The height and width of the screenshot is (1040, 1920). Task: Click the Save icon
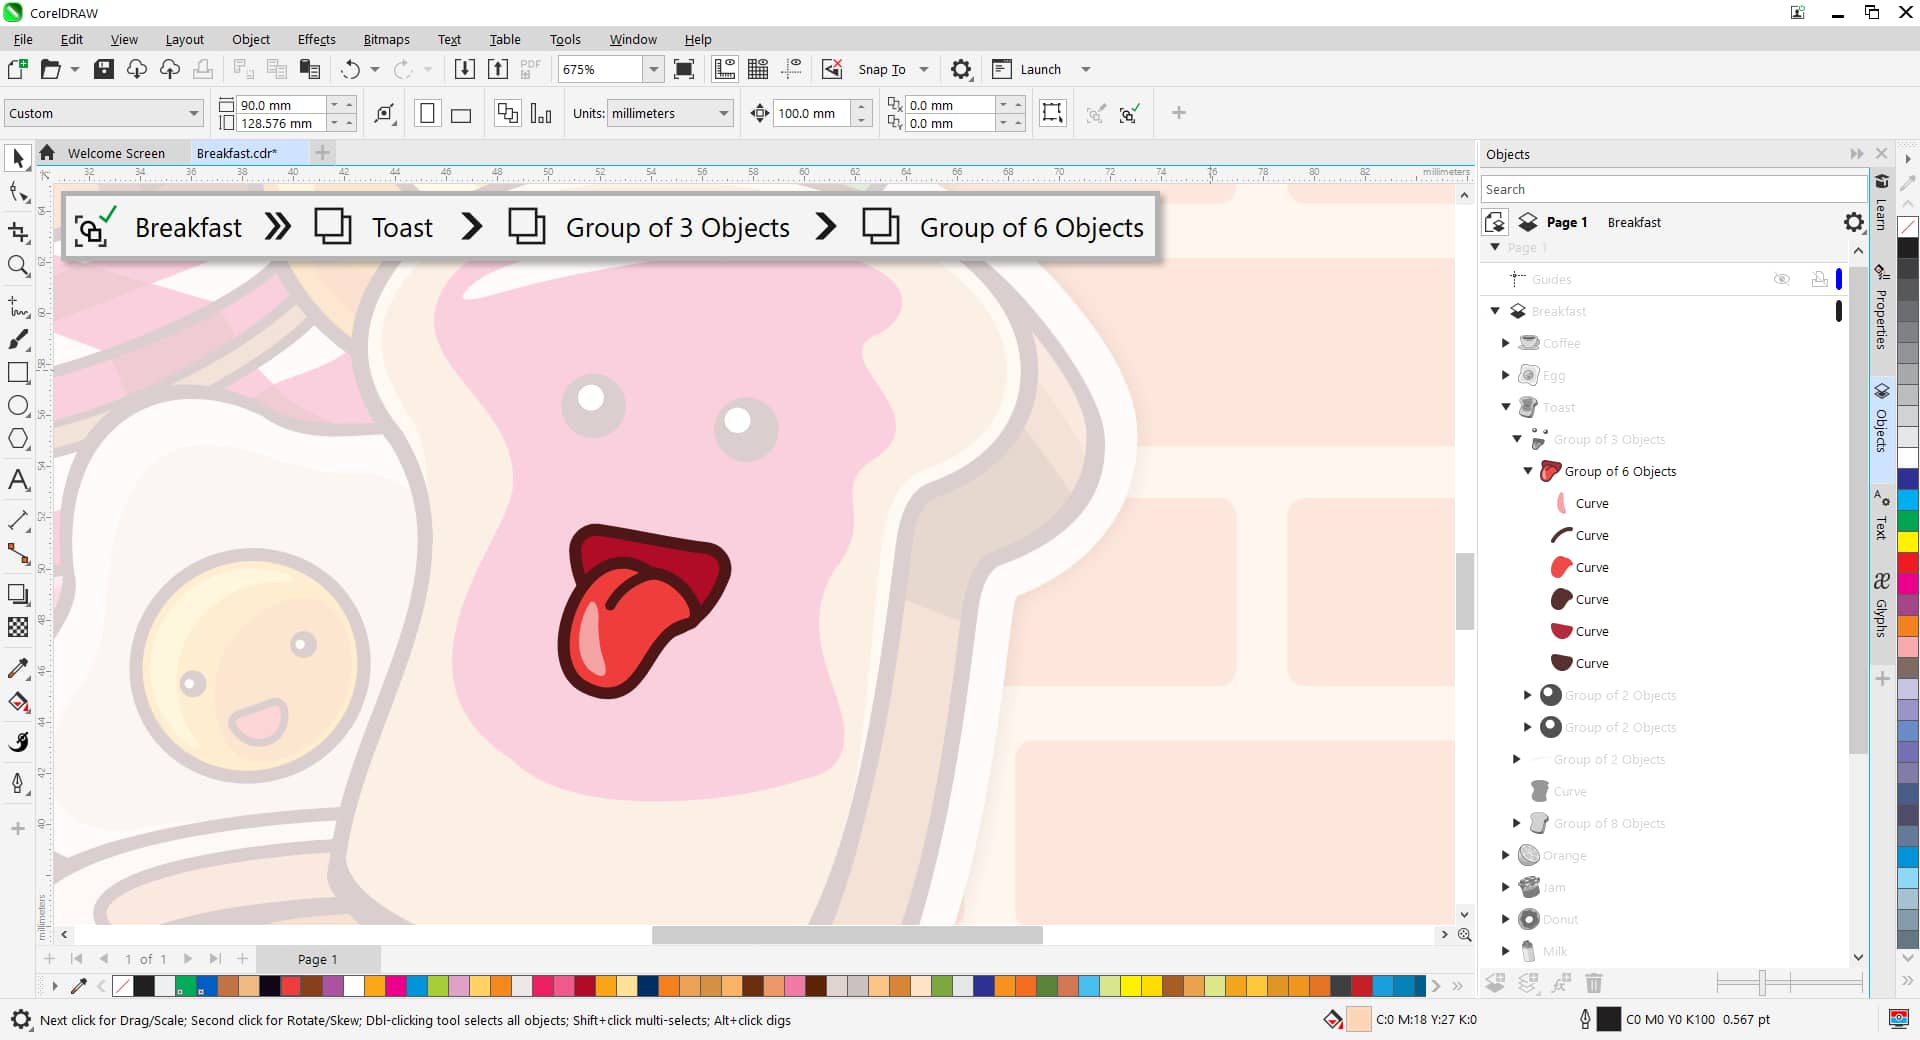104,69
